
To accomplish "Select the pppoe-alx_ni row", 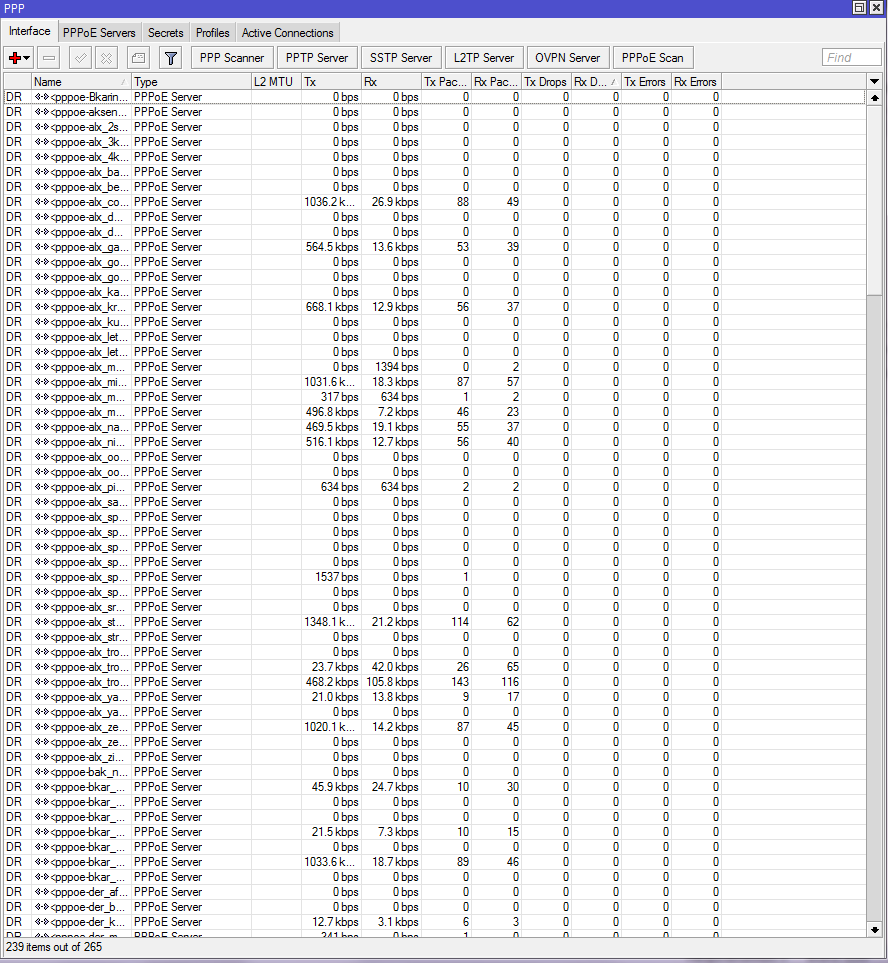I will pyautogui.click(x=435, y=442).
